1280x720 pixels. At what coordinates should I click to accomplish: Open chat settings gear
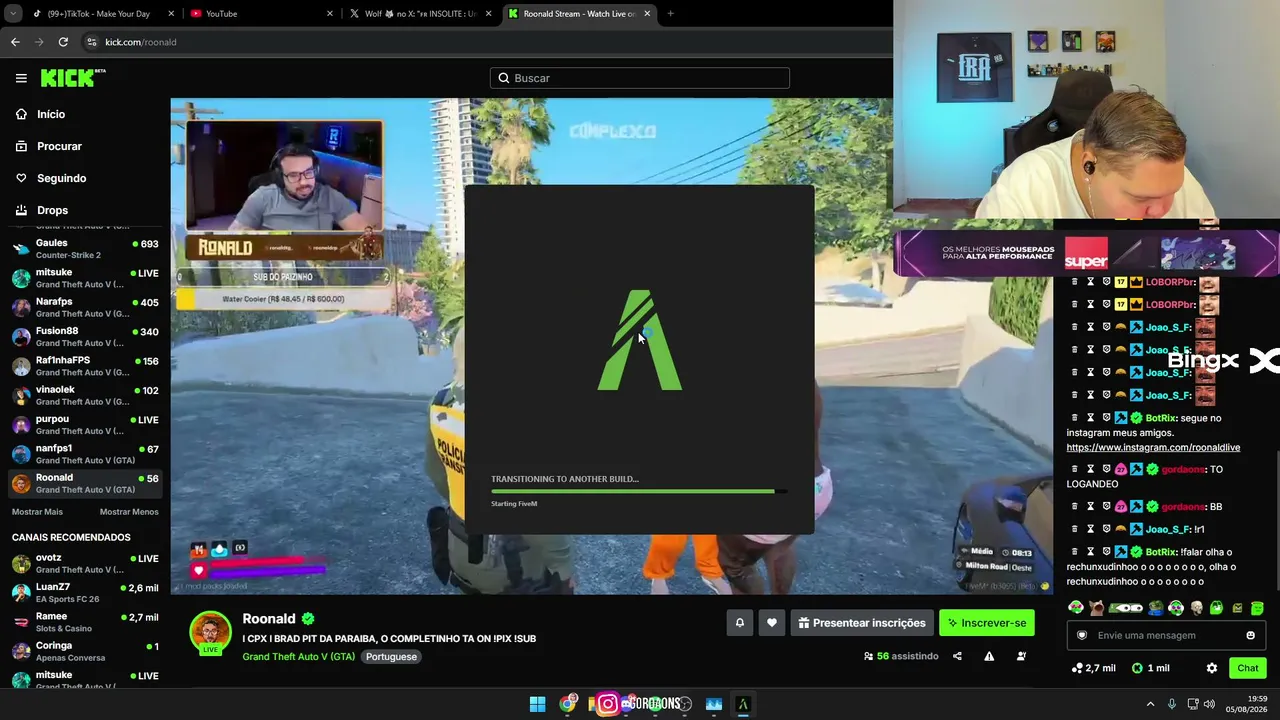tap(1212, 668)
